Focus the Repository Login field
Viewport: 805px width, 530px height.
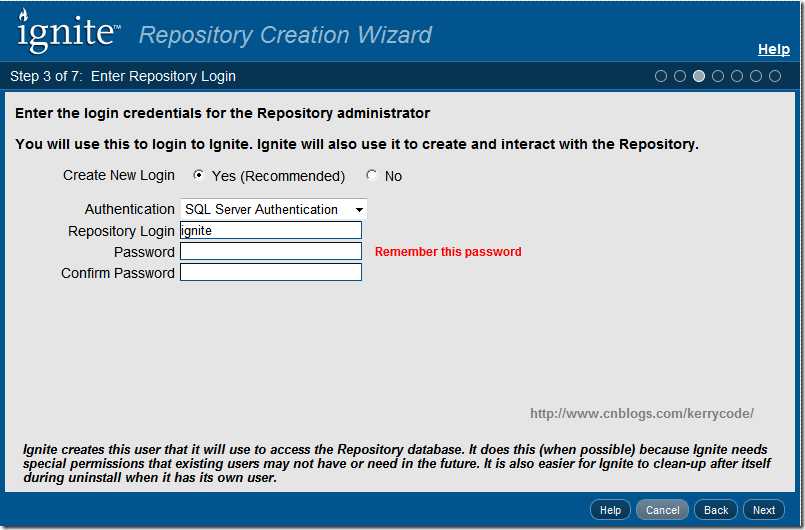coord(271,230)
